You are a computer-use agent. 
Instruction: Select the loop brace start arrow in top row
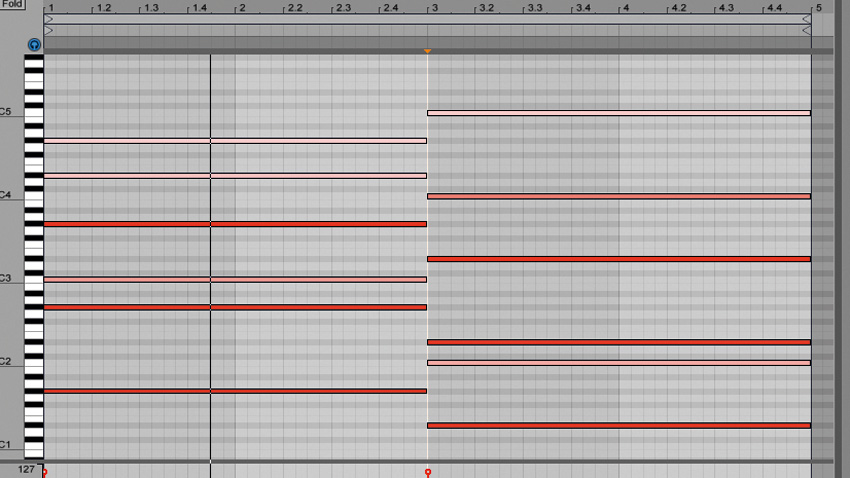49,19
